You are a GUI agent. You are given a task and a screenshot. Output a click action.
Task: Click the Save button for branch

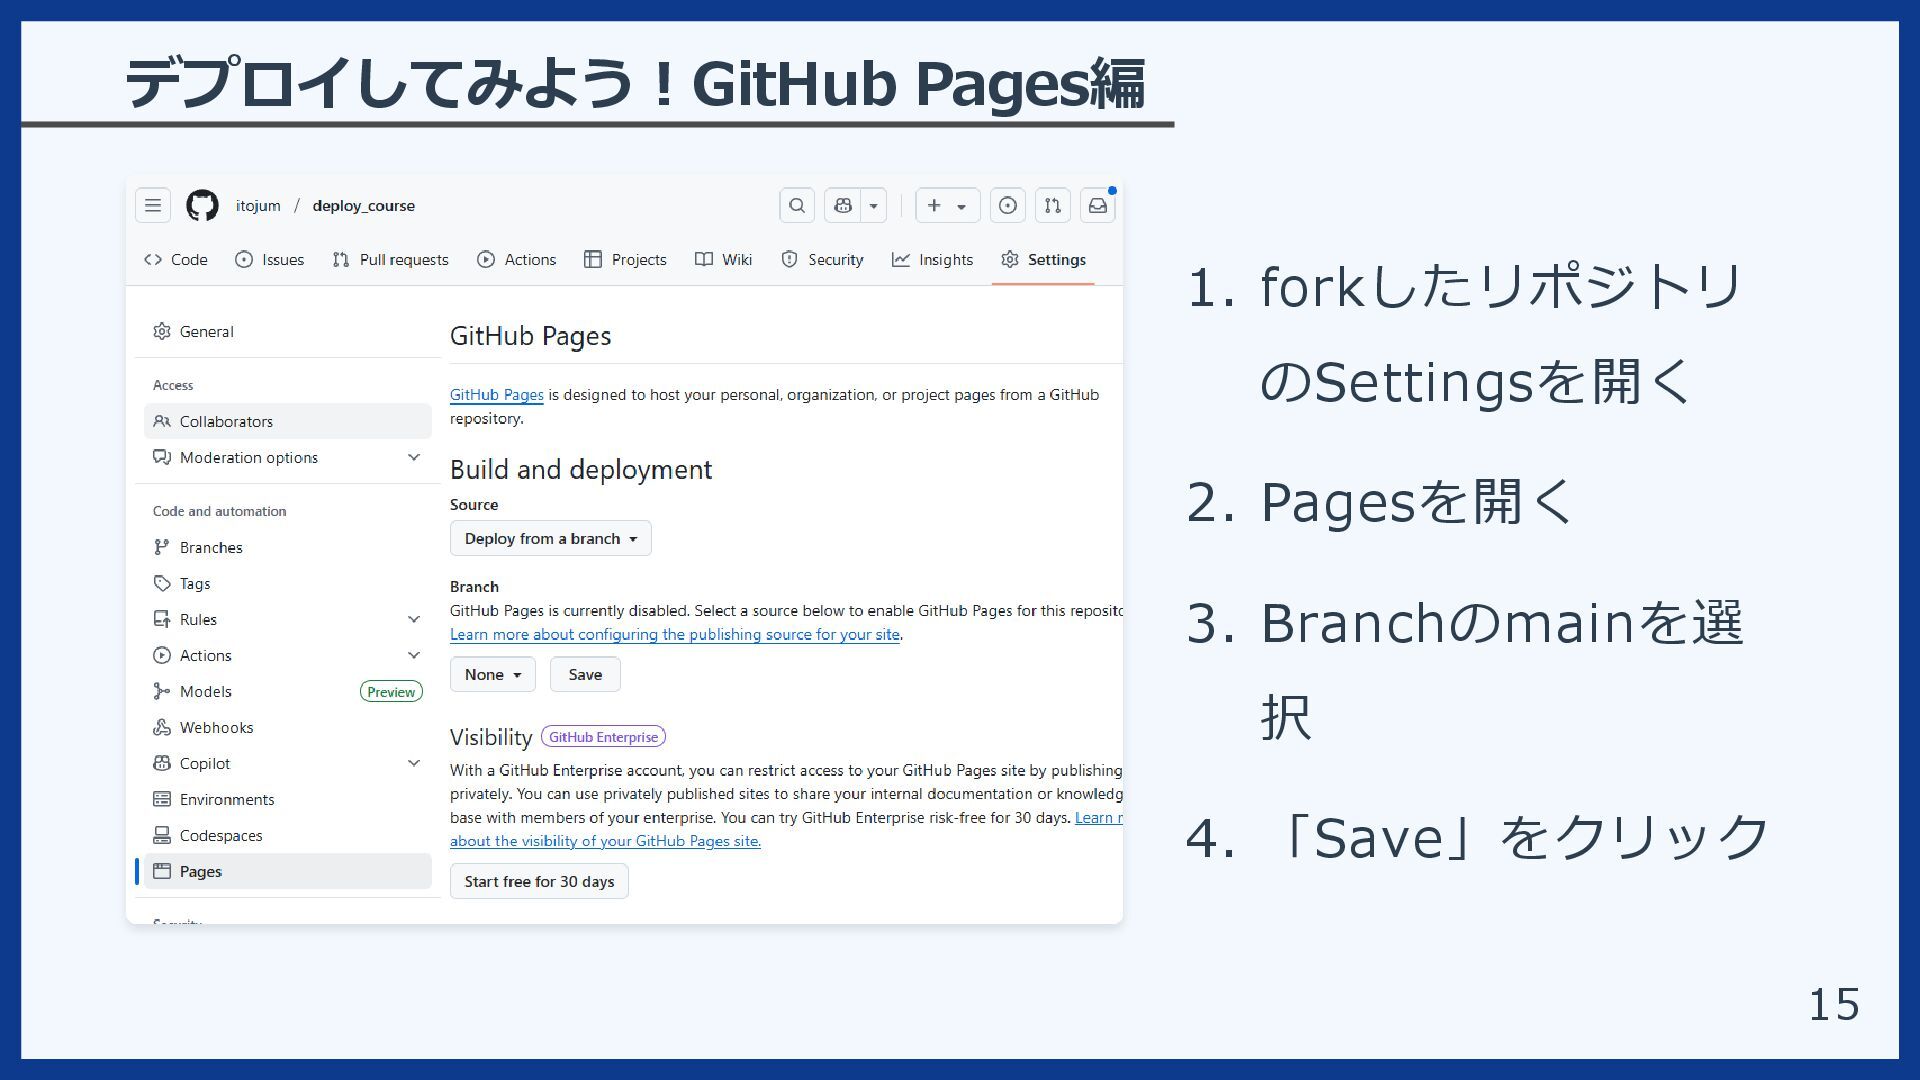click(x=585, y=675)
